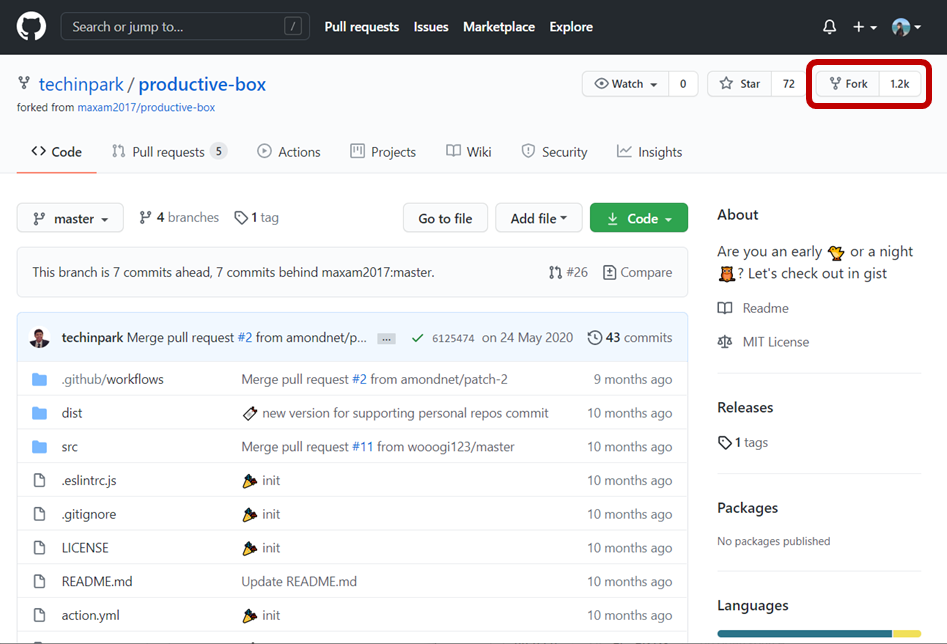Open Update README.md commit message
Image resolution: width=947 pixels, height=644 pixels.
point(299,582)
